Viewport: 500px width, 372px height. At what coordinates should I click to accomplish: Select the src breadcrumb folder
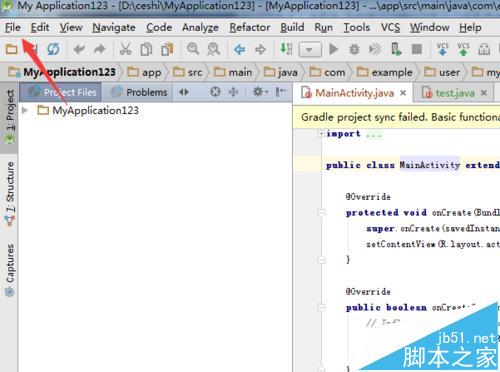[188, 72]
